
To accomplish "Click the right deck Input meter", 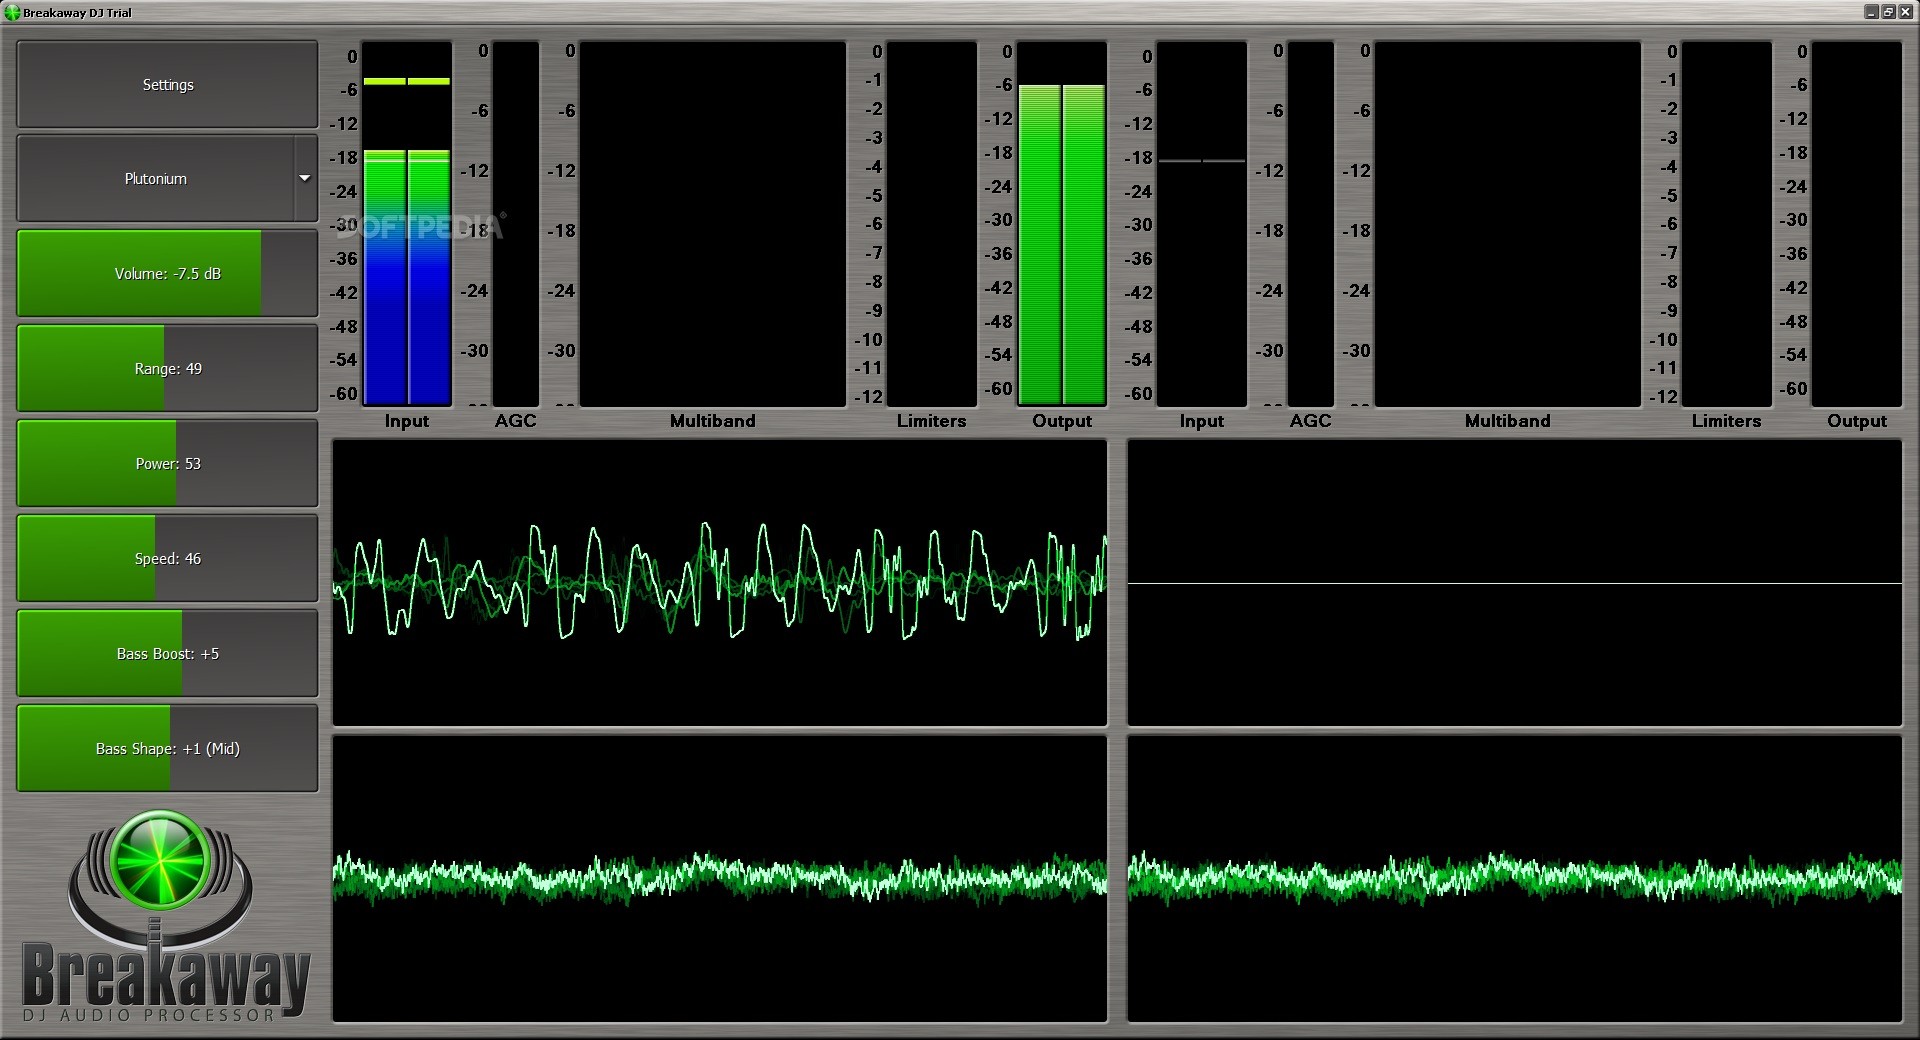I will (1201, 224).
